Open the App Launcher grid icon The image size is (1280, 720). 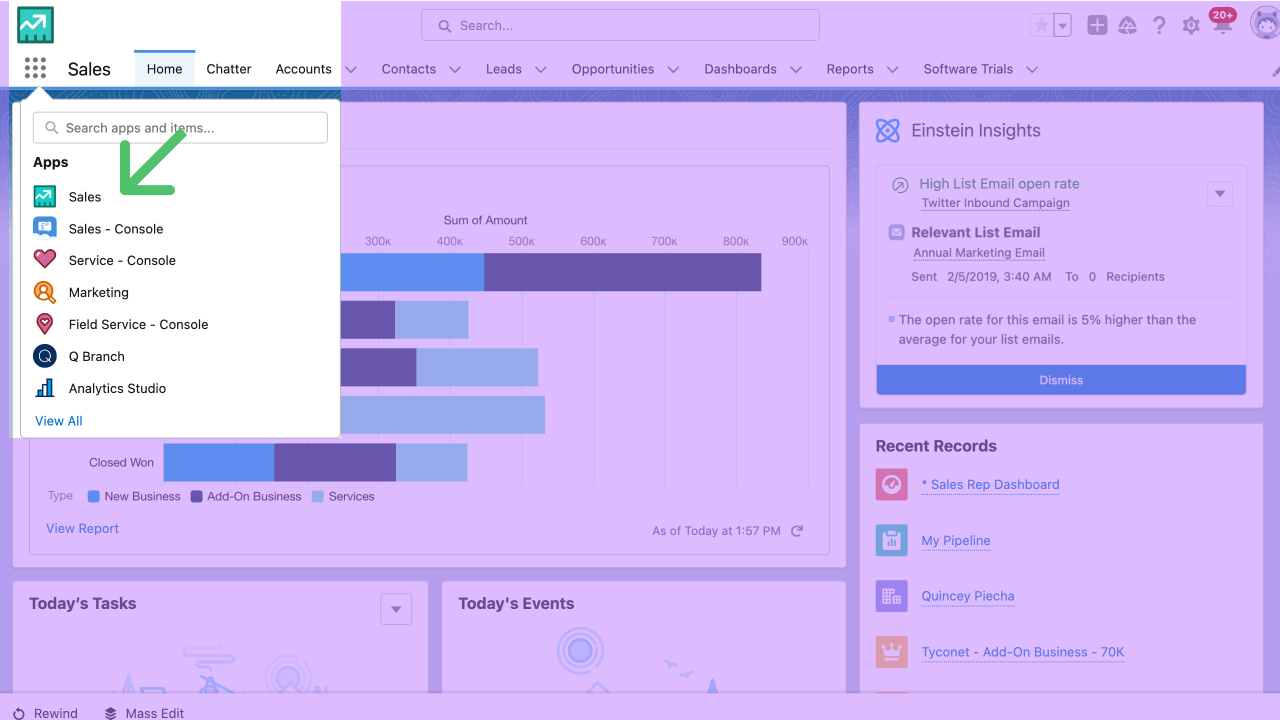point(35,68)
